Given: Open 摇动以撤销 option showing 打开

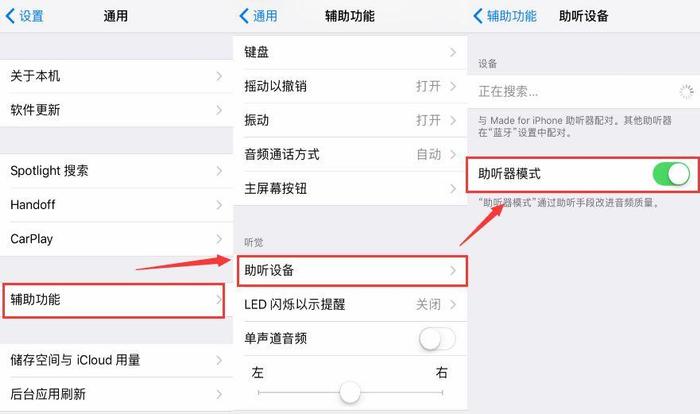Looking at the screenshot, I should pyautogui.click(x=350, y=87).
